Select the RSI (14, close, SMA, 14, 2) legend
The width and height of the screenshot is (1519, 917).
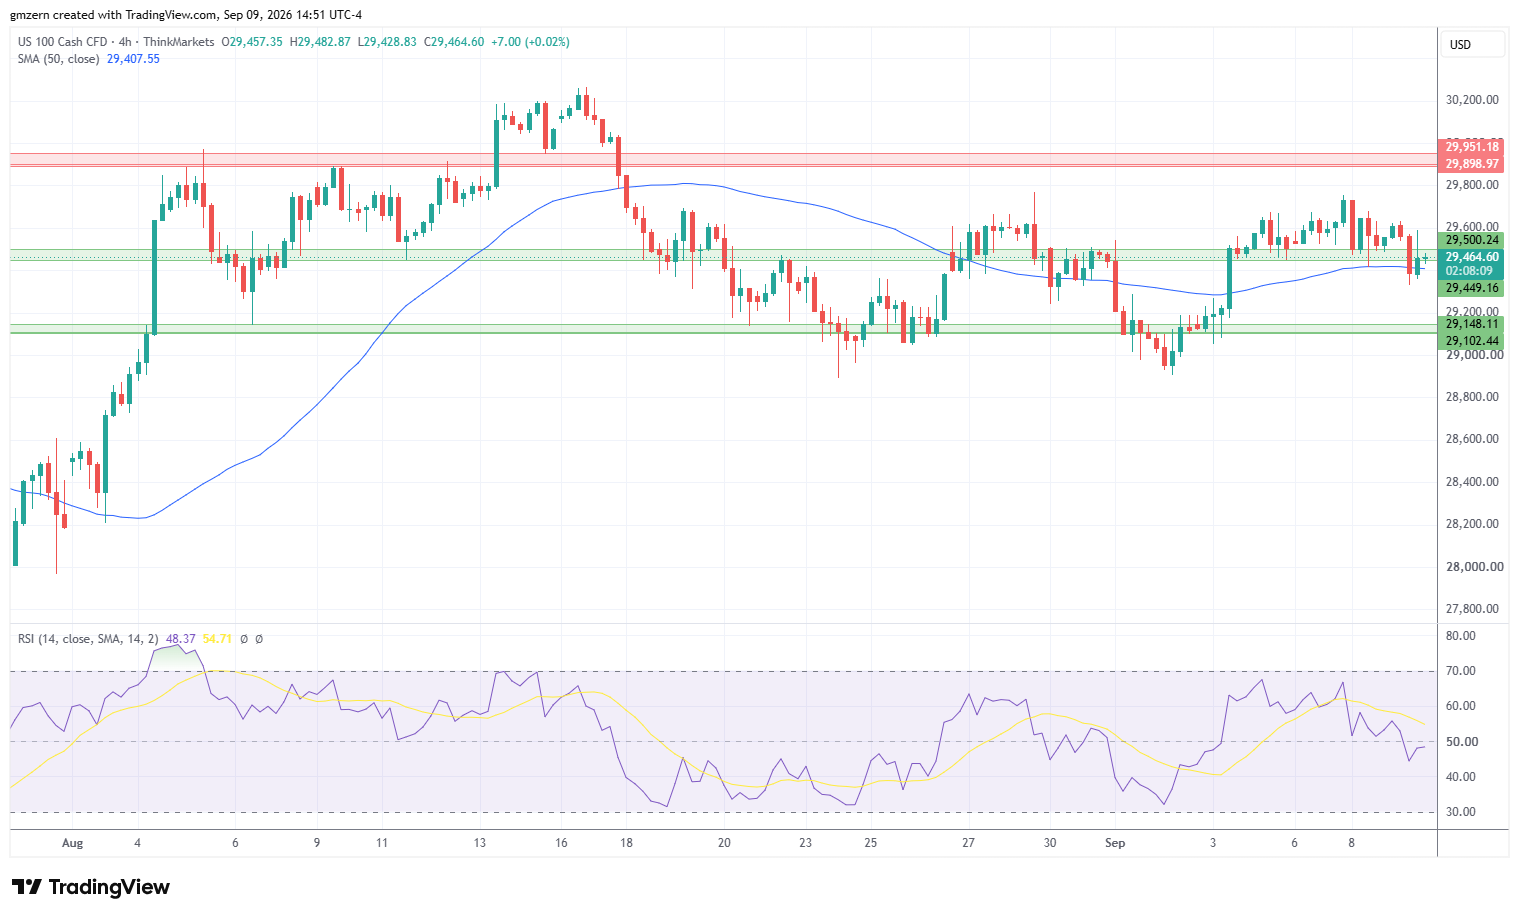[x=88, y=639]
